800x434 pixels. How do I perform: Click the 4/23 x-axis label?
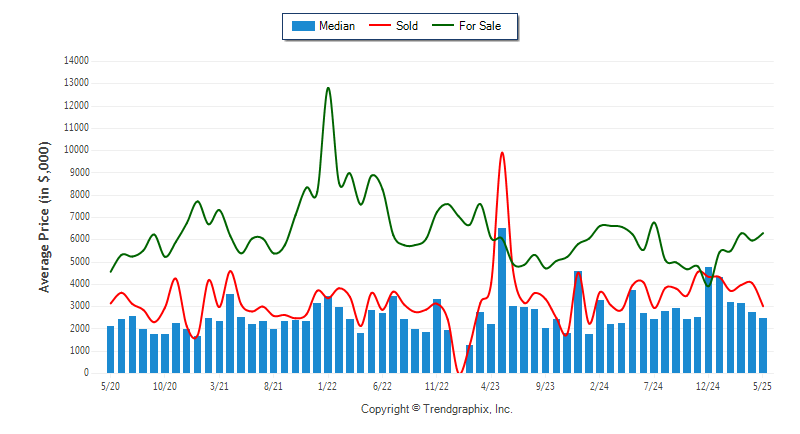point(490,387)
